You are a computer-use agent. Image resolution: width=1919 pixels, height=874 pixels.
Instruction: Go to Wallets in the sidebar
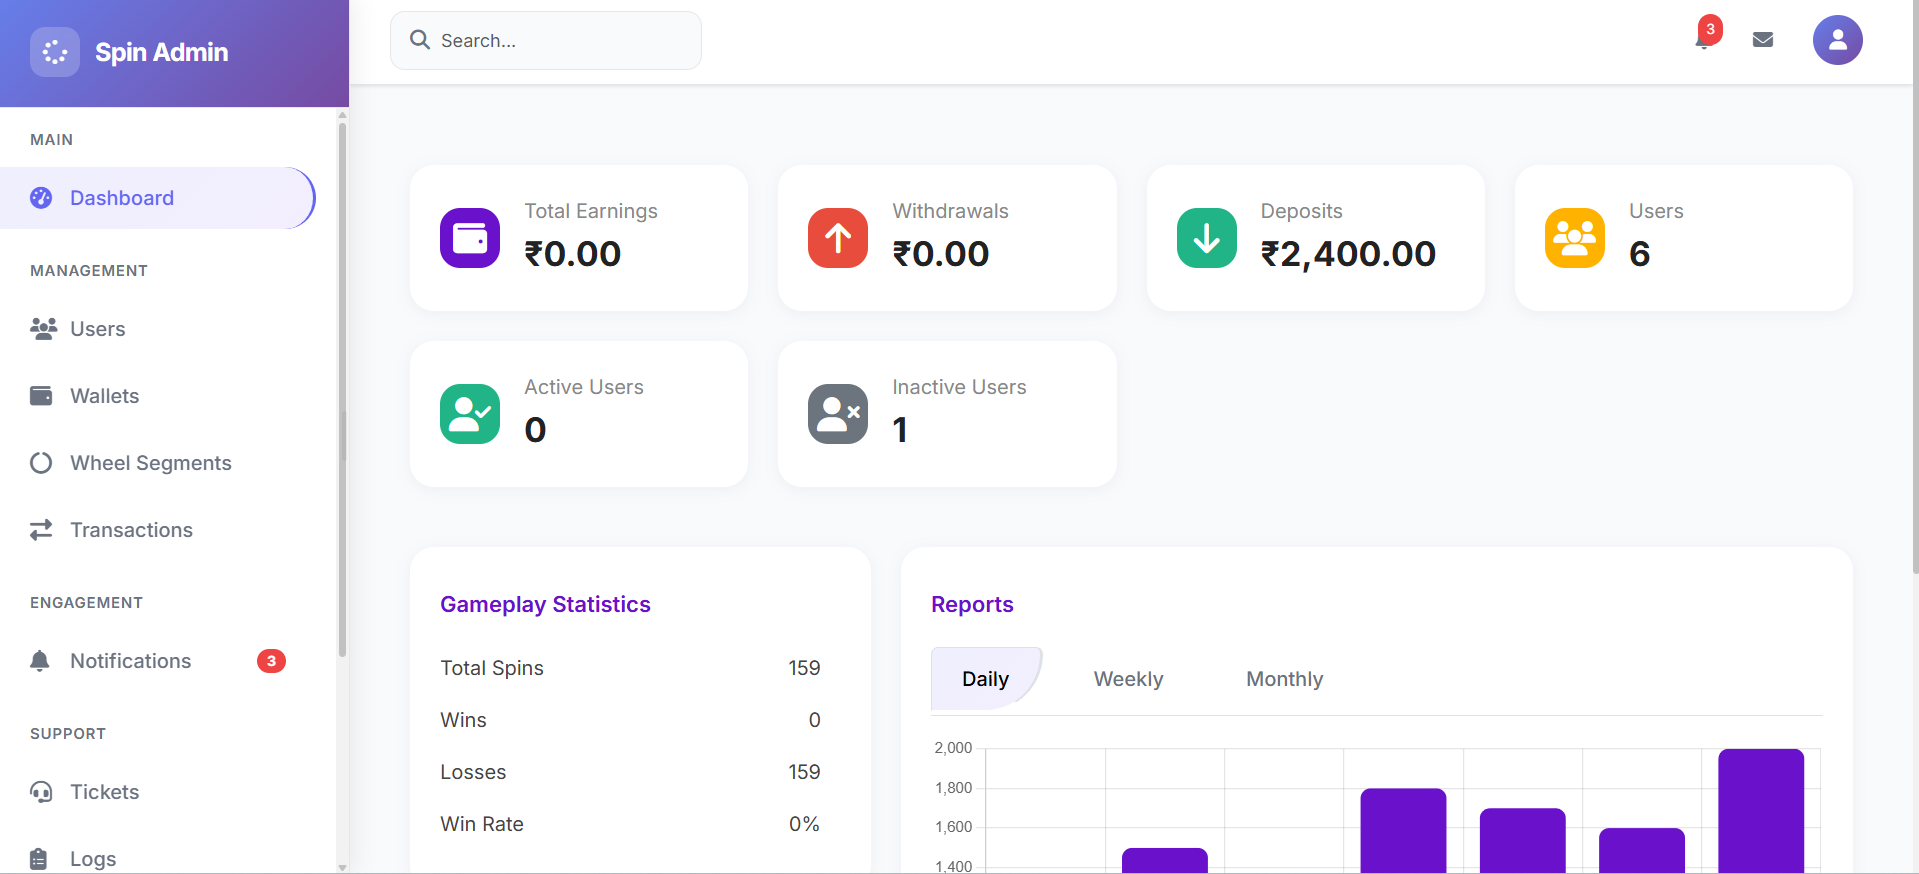coord(104,396)
